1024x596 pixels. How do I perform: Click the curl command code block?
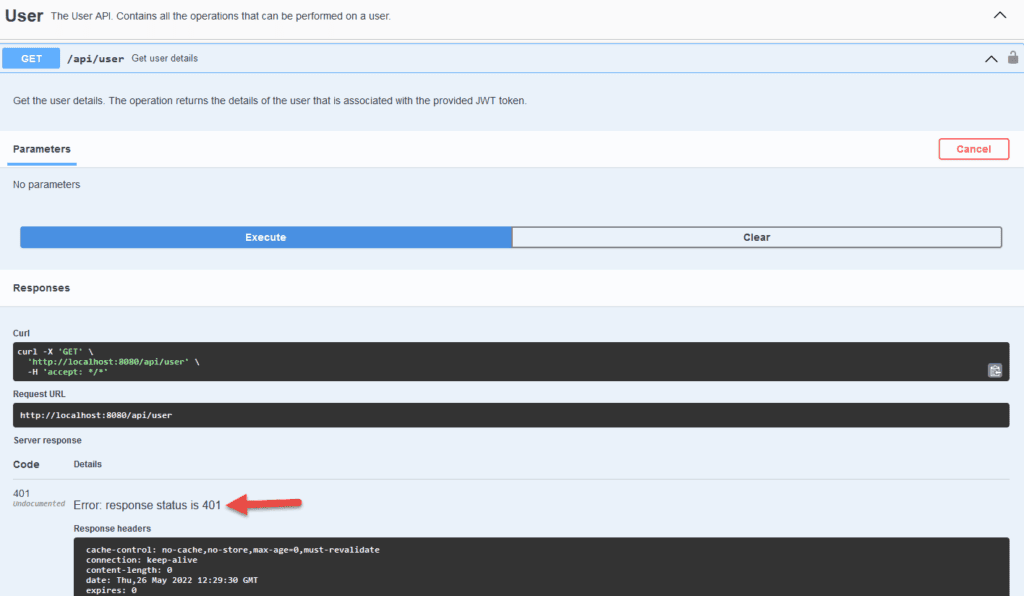coord(511,362)
